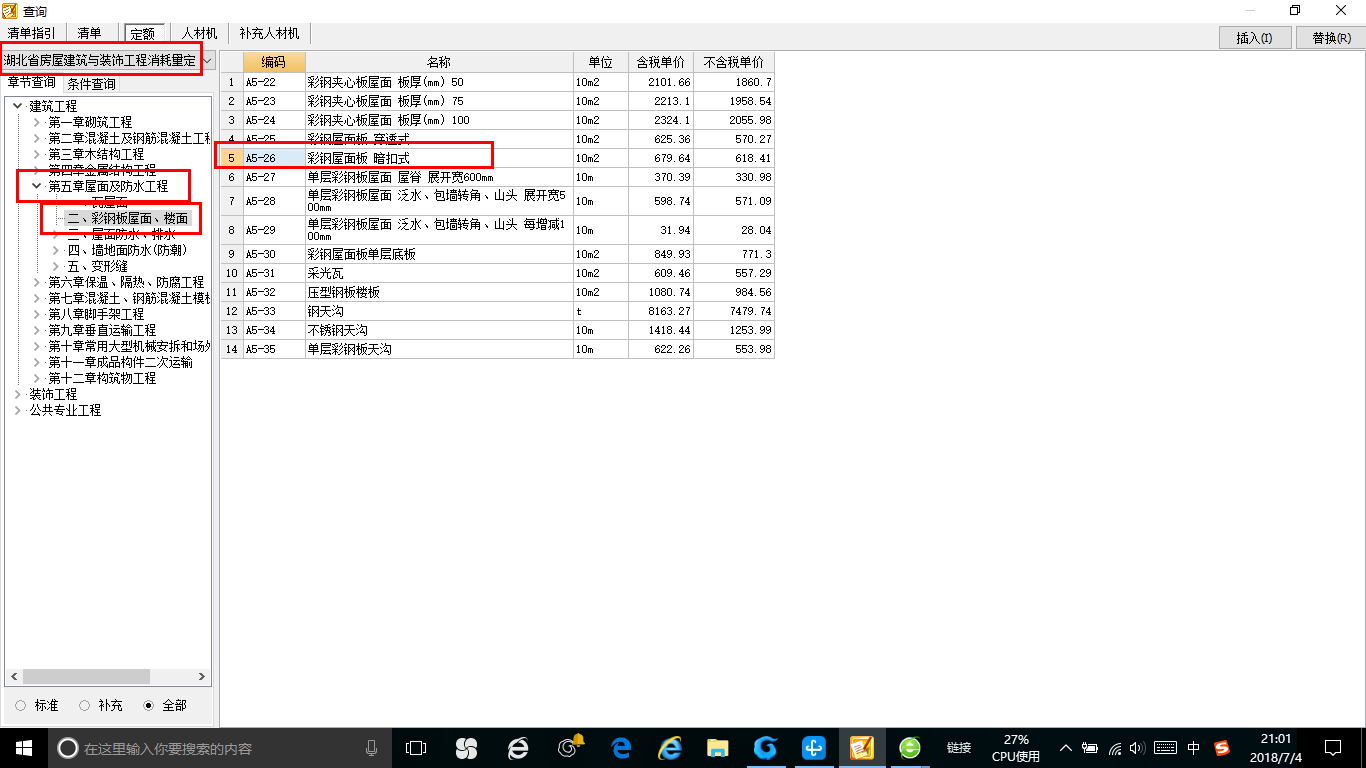The image size is (1366, 768).
Task: Open File Explorer folder icon
Action: (x=717, y=748)
